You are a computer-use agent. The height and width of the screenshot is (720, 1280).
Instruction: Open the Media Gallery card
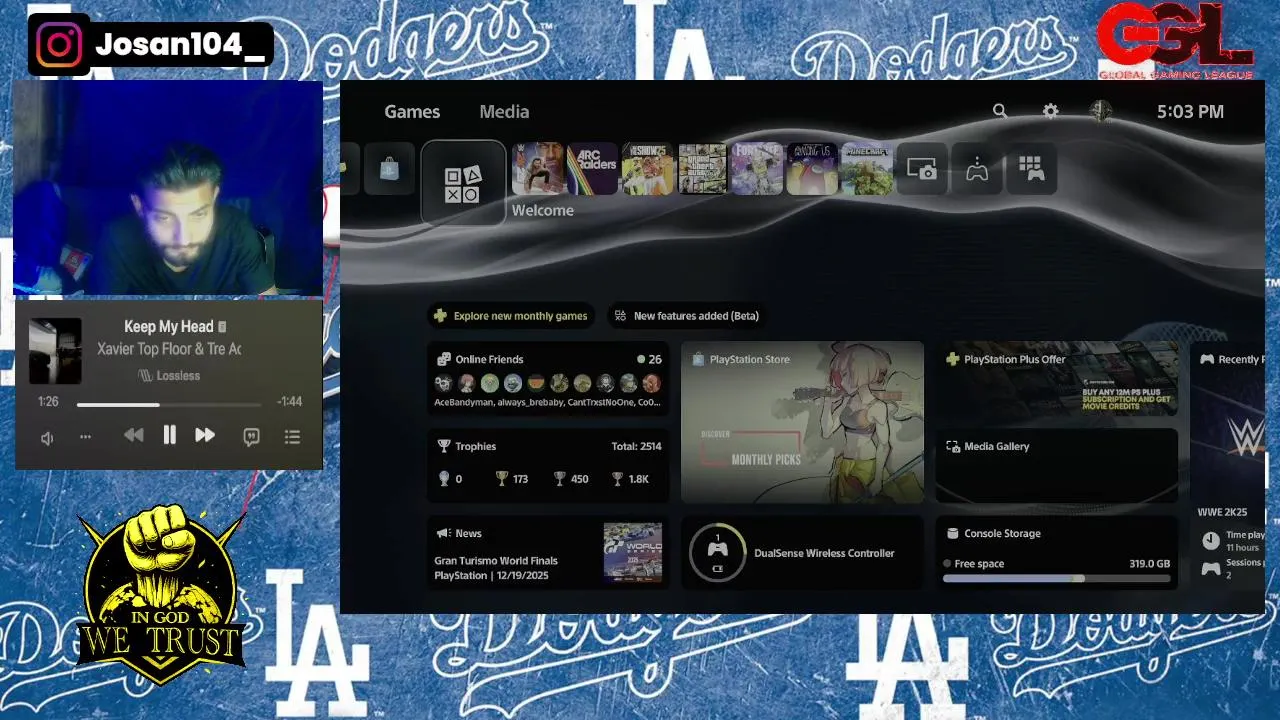pyautogui.click(x=1056, y=465)
